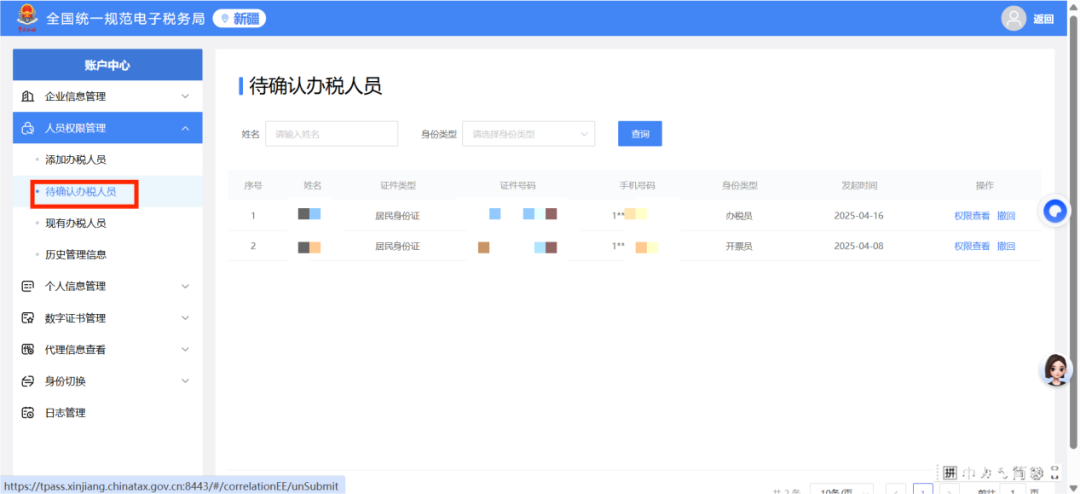This screenshot has width=1080, height=494.
Task: Click the 拼 input method icon
Action: 950,472
